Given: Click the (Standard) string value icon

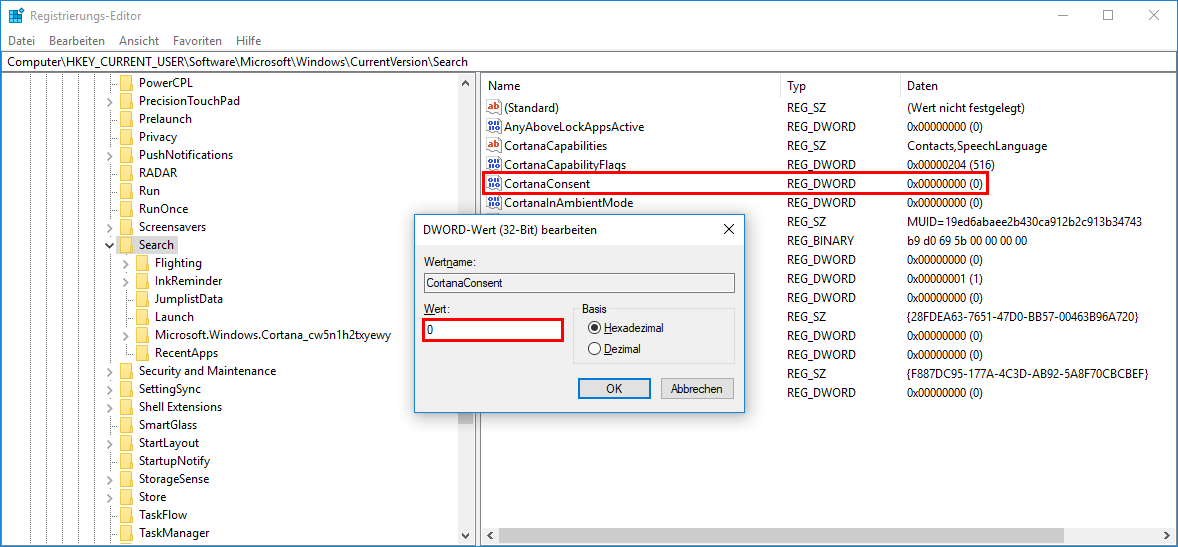Looking at the screenshot, I should click(494, 107).
